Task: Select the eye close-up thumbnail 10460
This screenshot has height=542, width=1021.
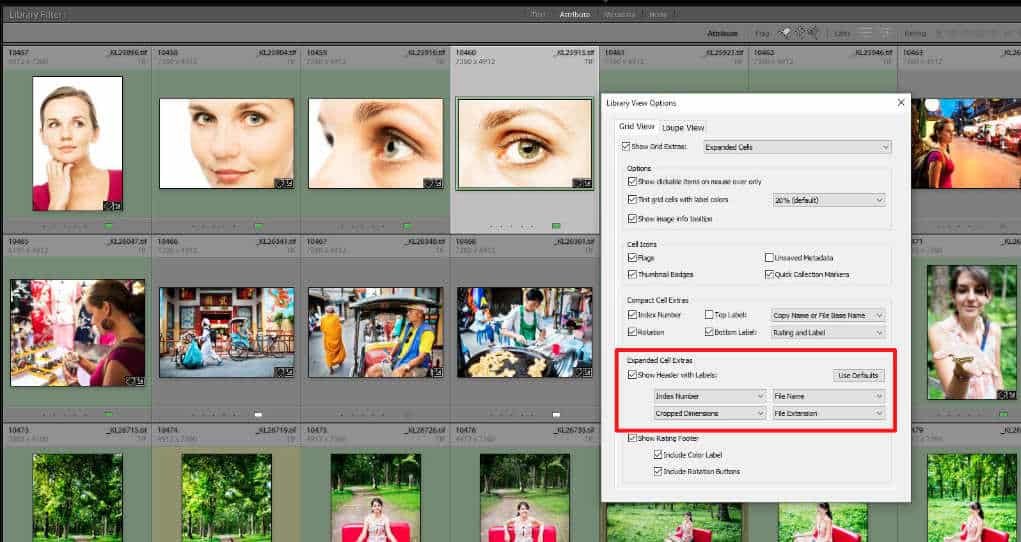Action: pos(525,143)
